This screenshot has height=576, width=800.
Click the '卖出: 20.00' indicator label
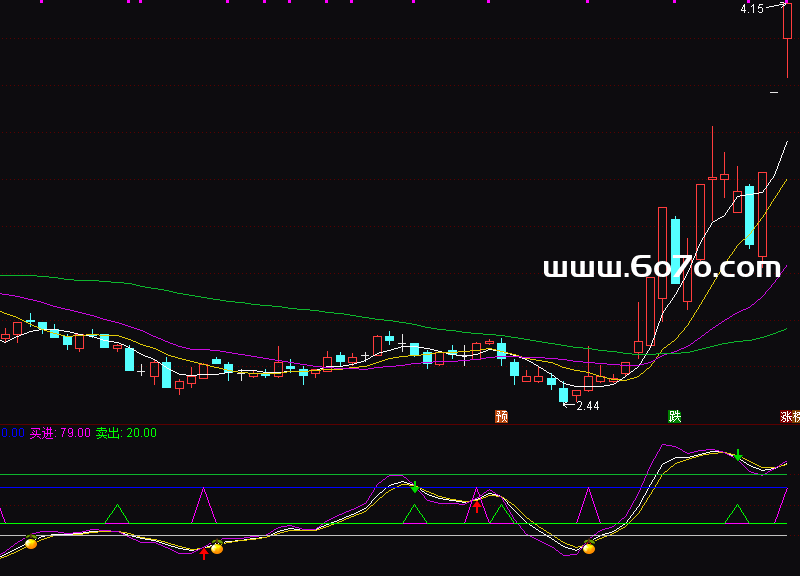click(x=126, y=433)
